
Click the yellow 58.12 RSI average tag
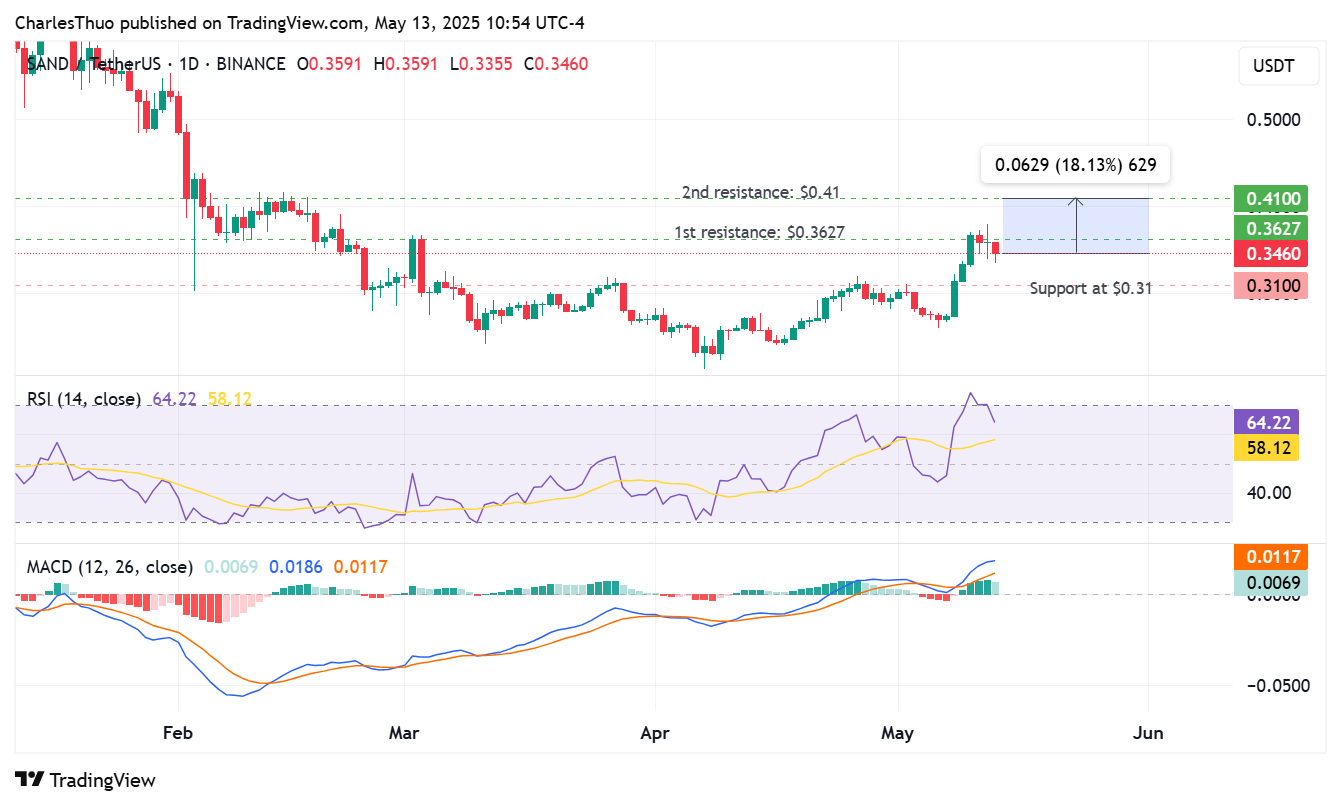pyautogui.click(x=1266, y=448)
